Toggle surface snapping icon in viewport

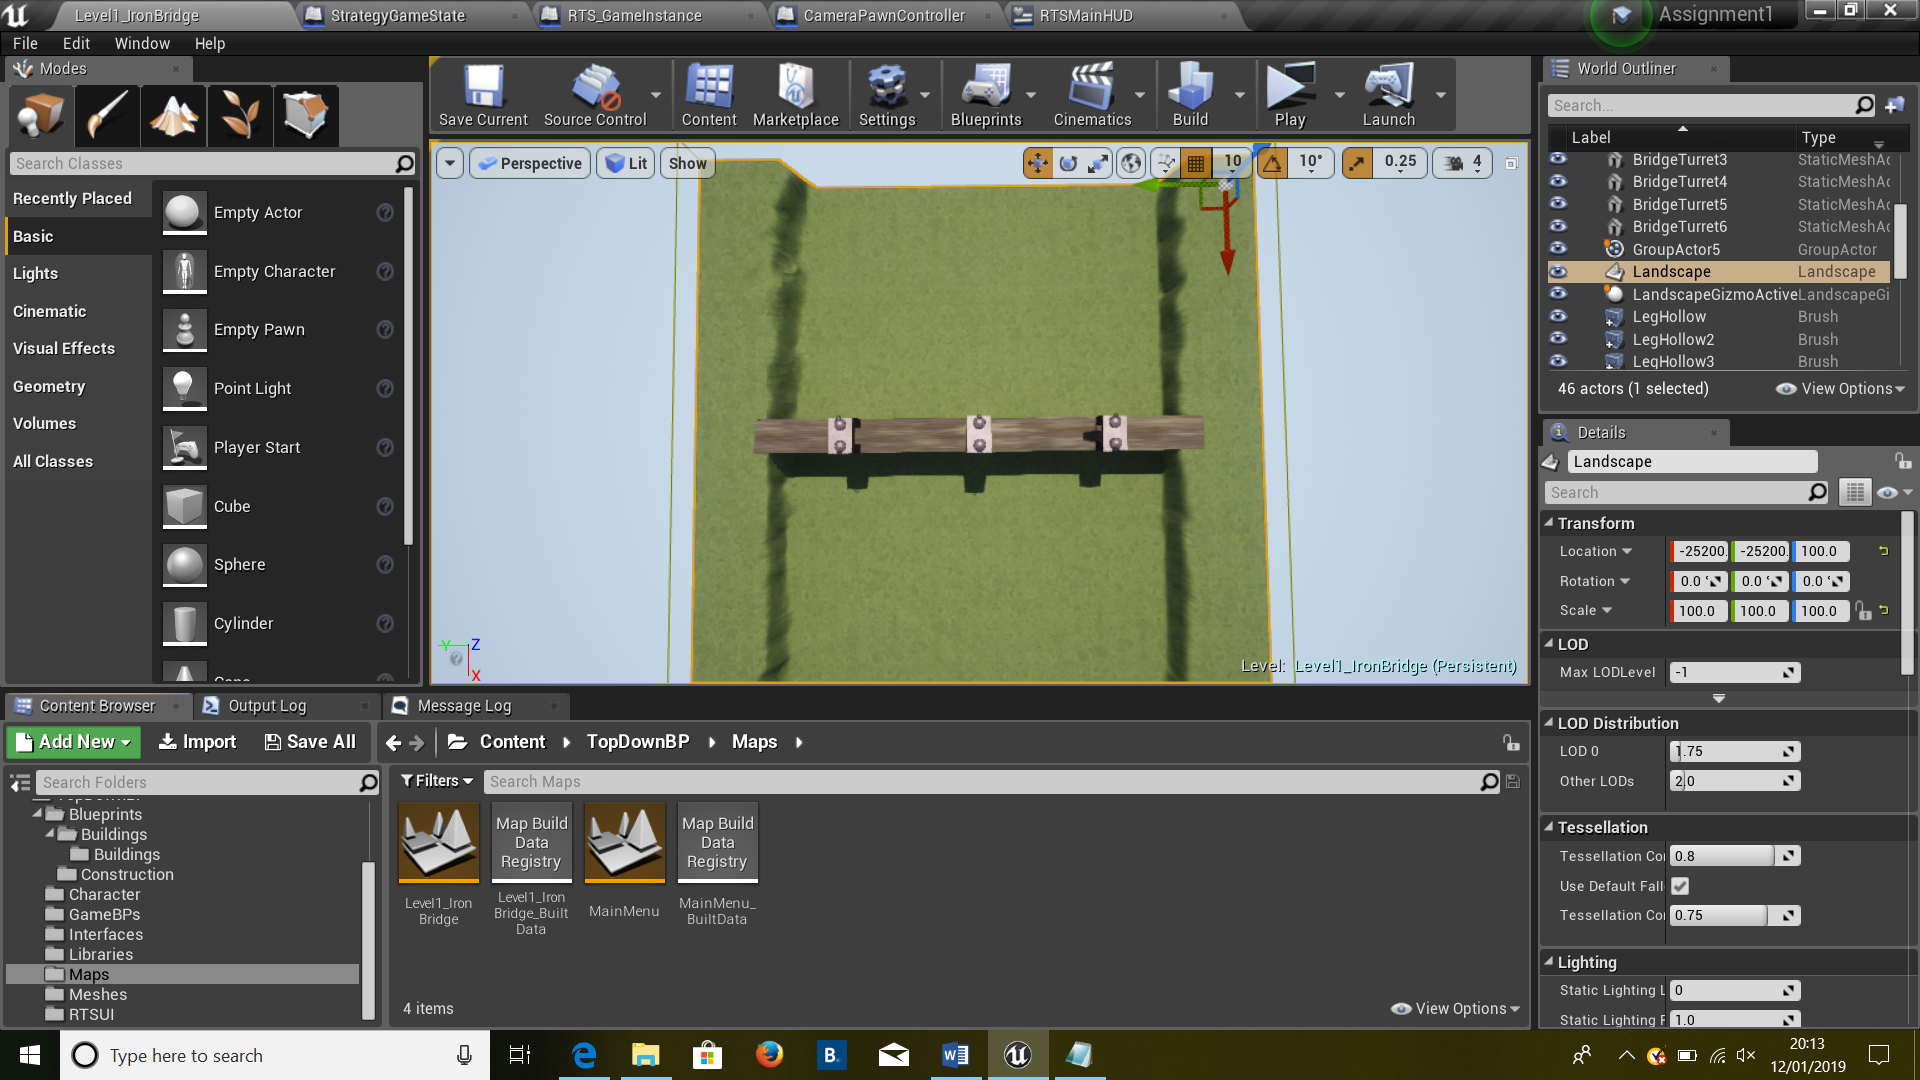coord(1165,163)
